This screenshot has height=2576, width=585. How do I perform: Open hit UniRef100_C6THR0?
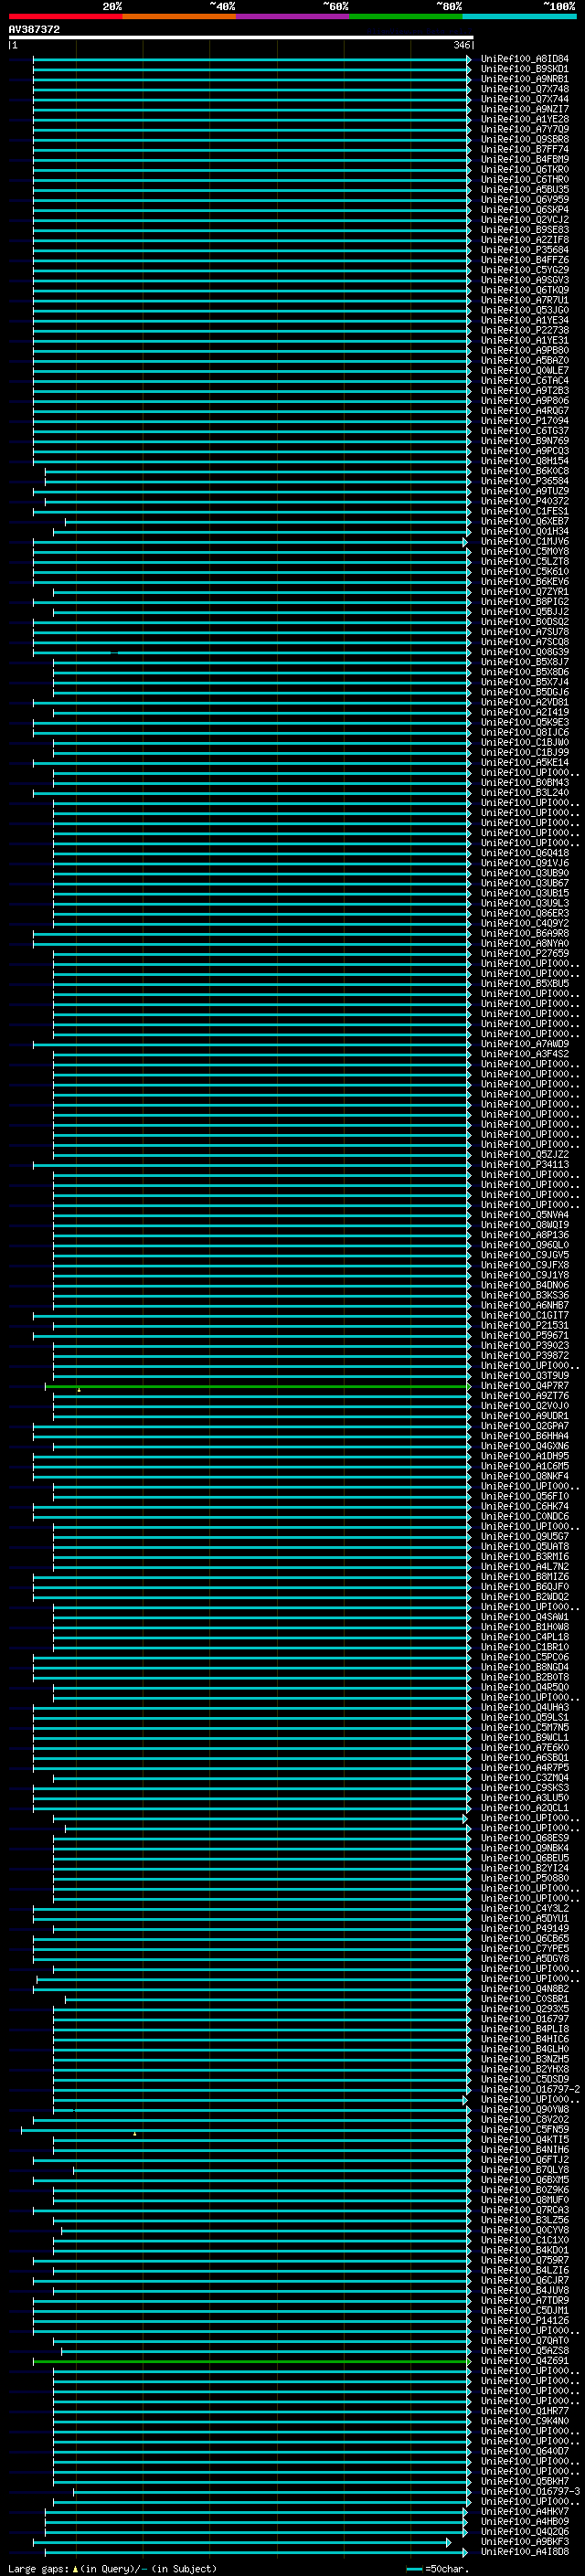524,179
